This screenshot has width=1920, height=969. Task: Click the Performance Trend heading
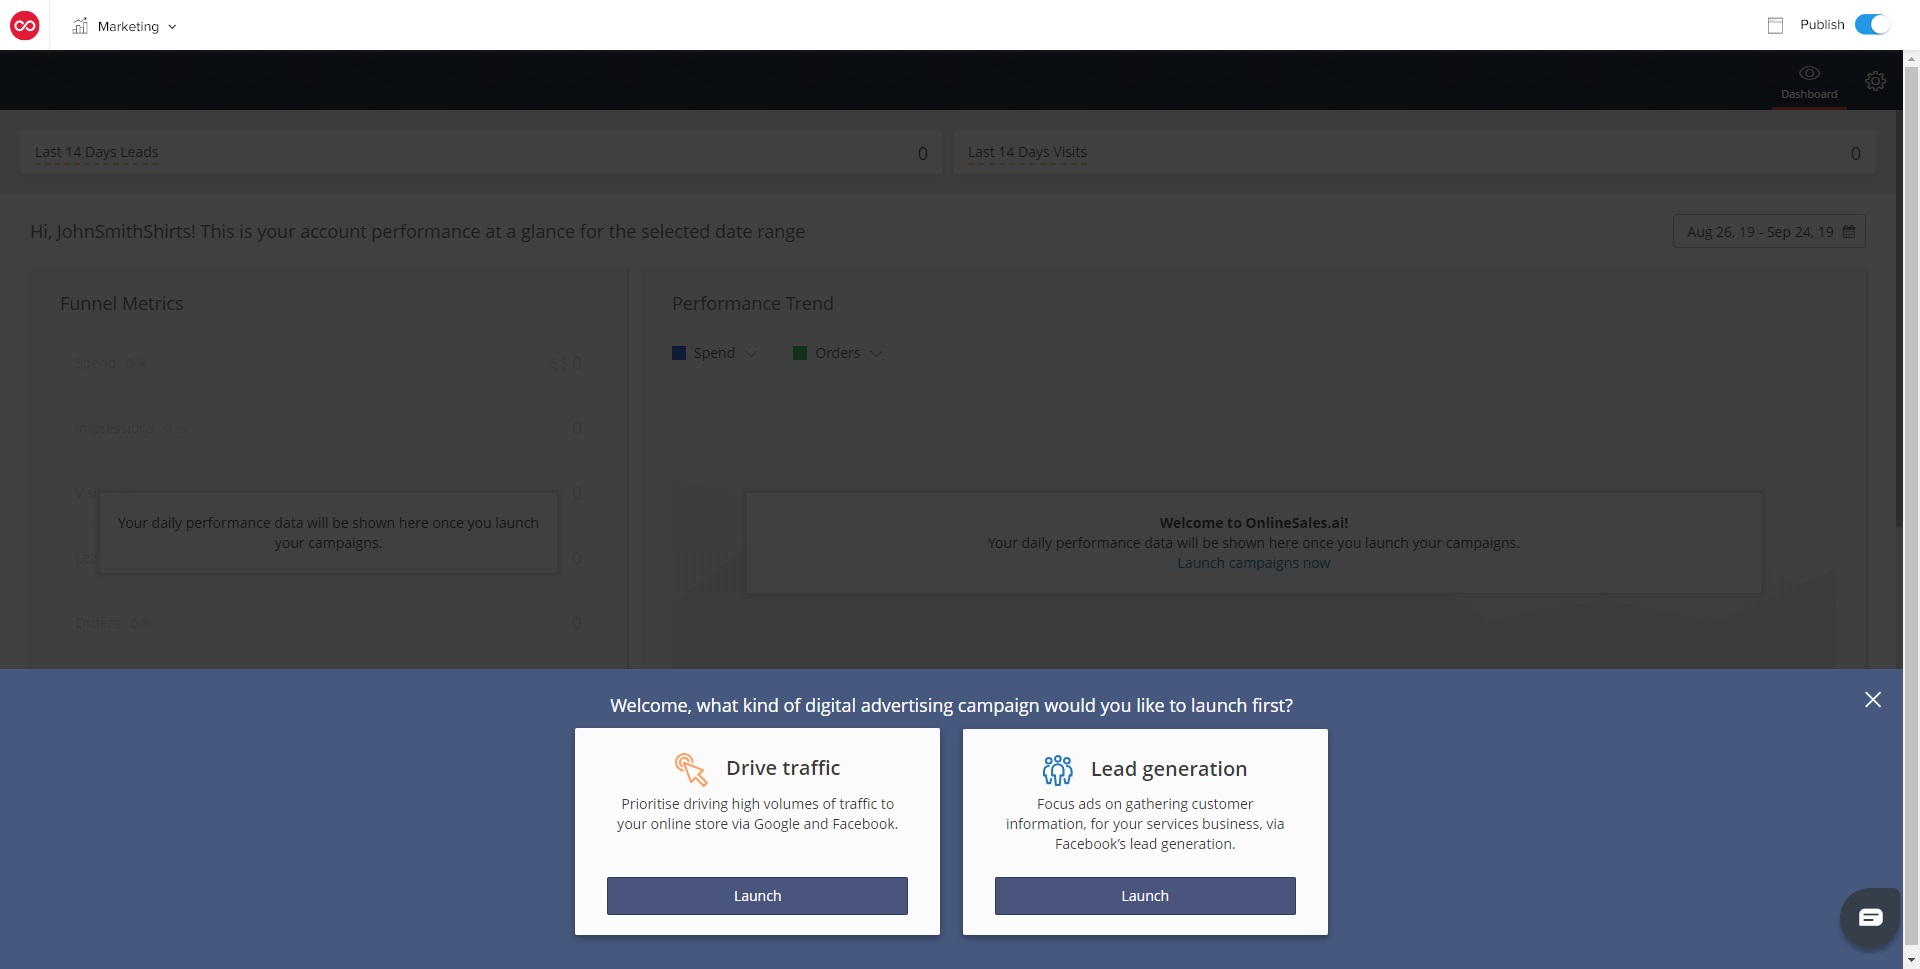point(752,303)
